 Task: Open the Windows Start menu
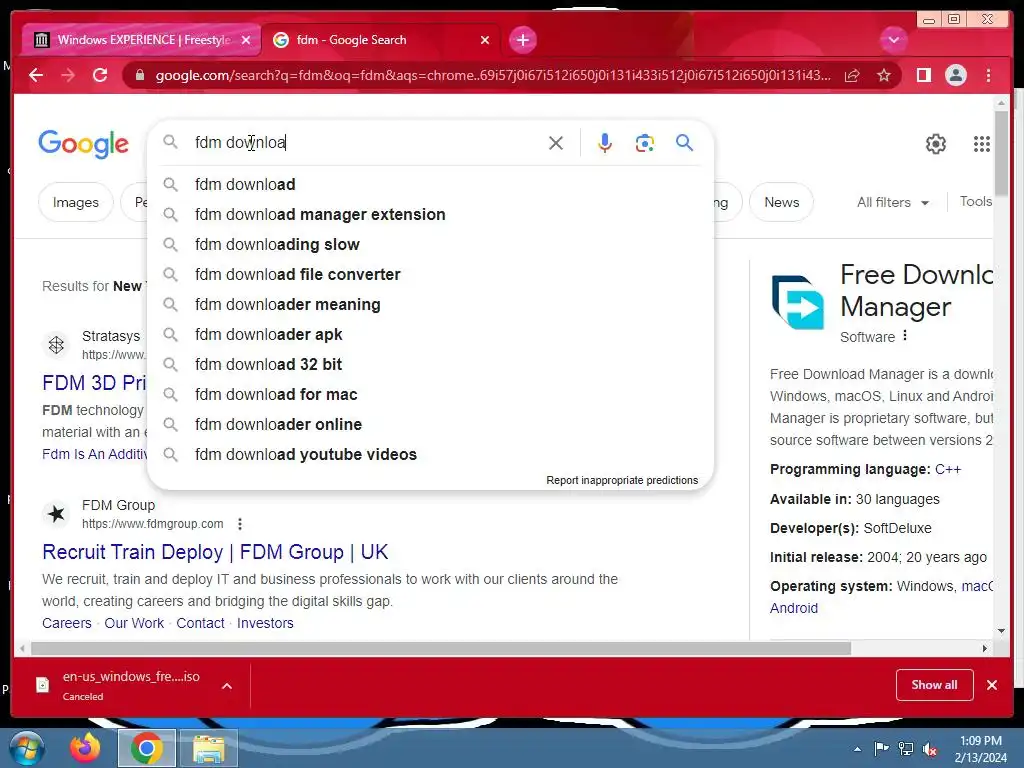[x=27, y=748]
